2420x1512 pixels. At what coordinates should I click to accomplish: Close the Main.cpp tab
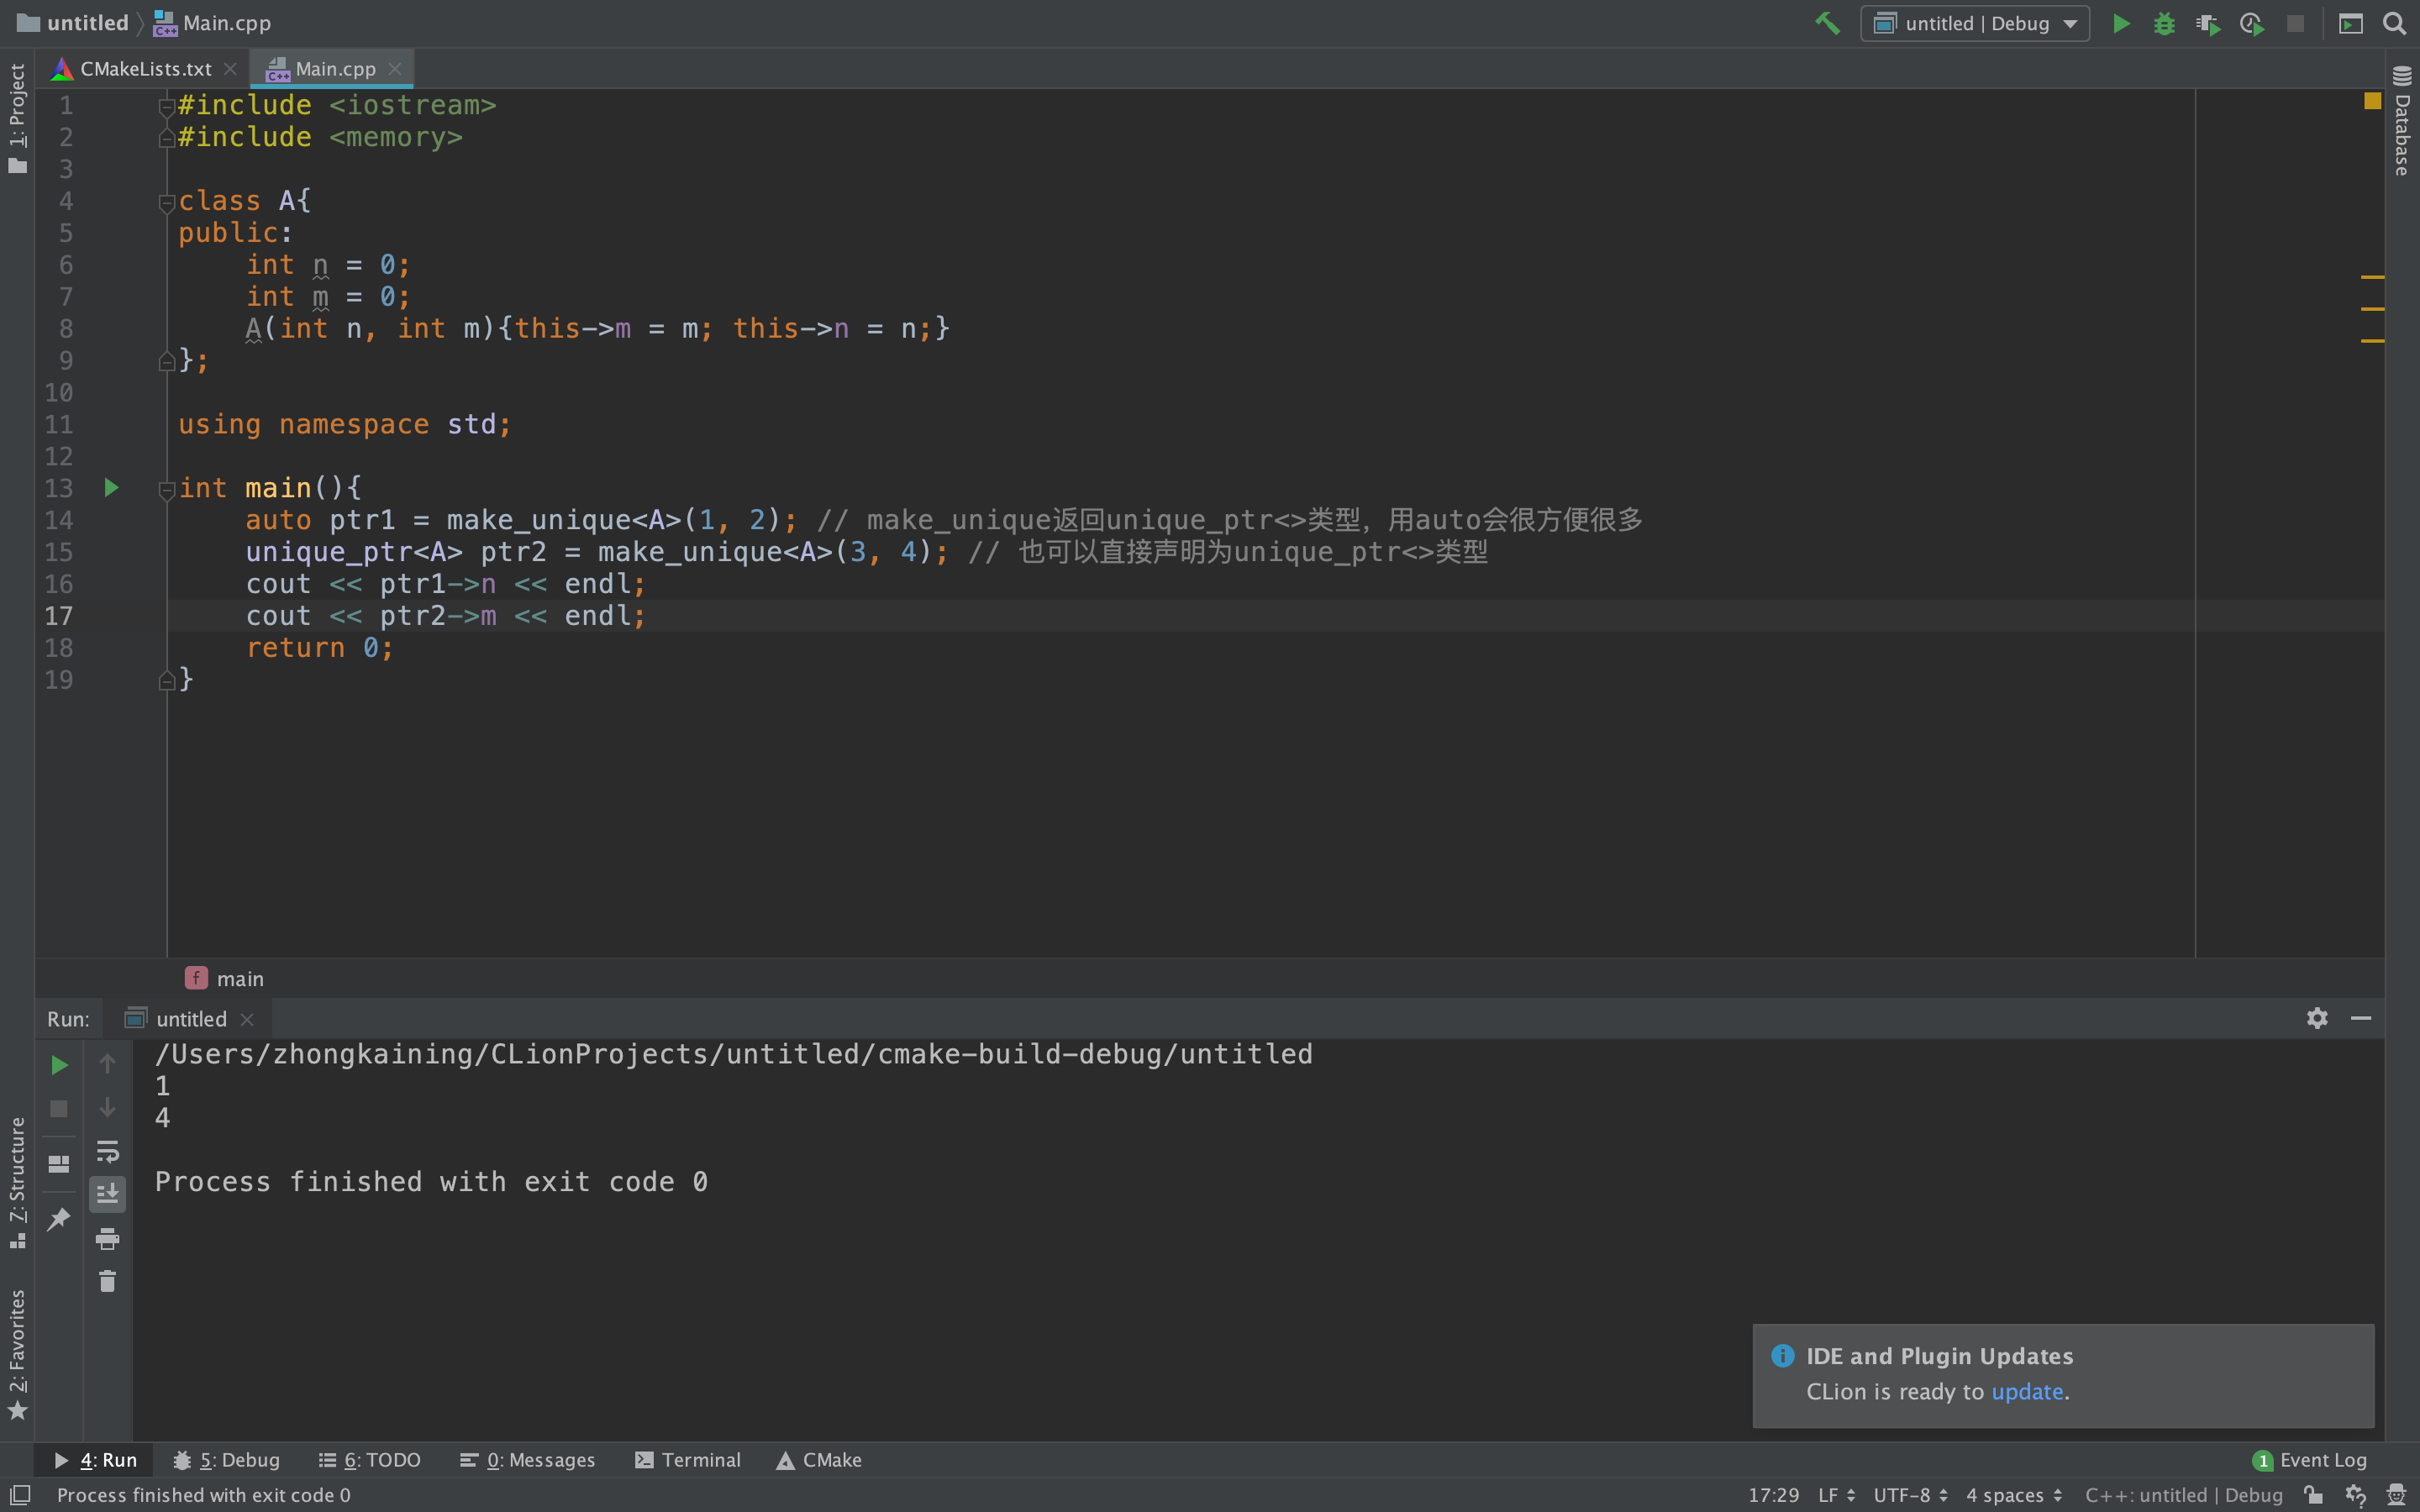(x=395, y=69)
